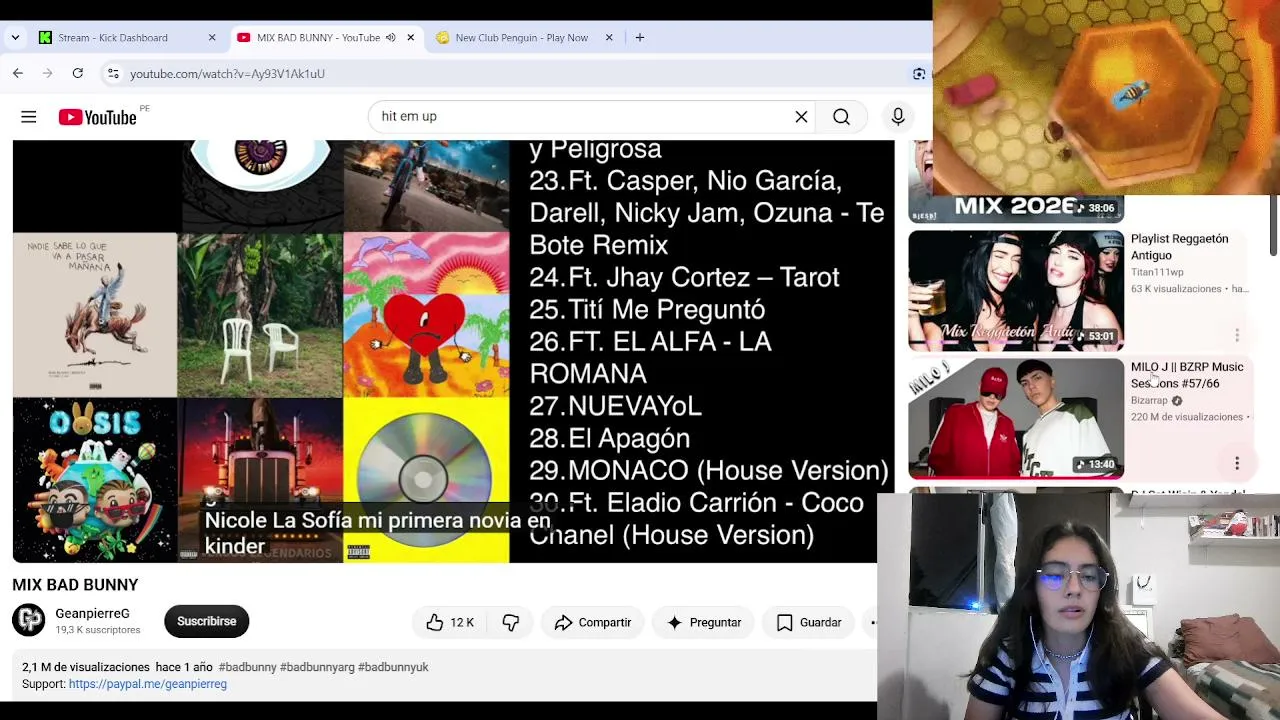Screen dimensions: 1280x720
Task: Click the 19,3 K suscriptores text
Action: click(98, 630)
